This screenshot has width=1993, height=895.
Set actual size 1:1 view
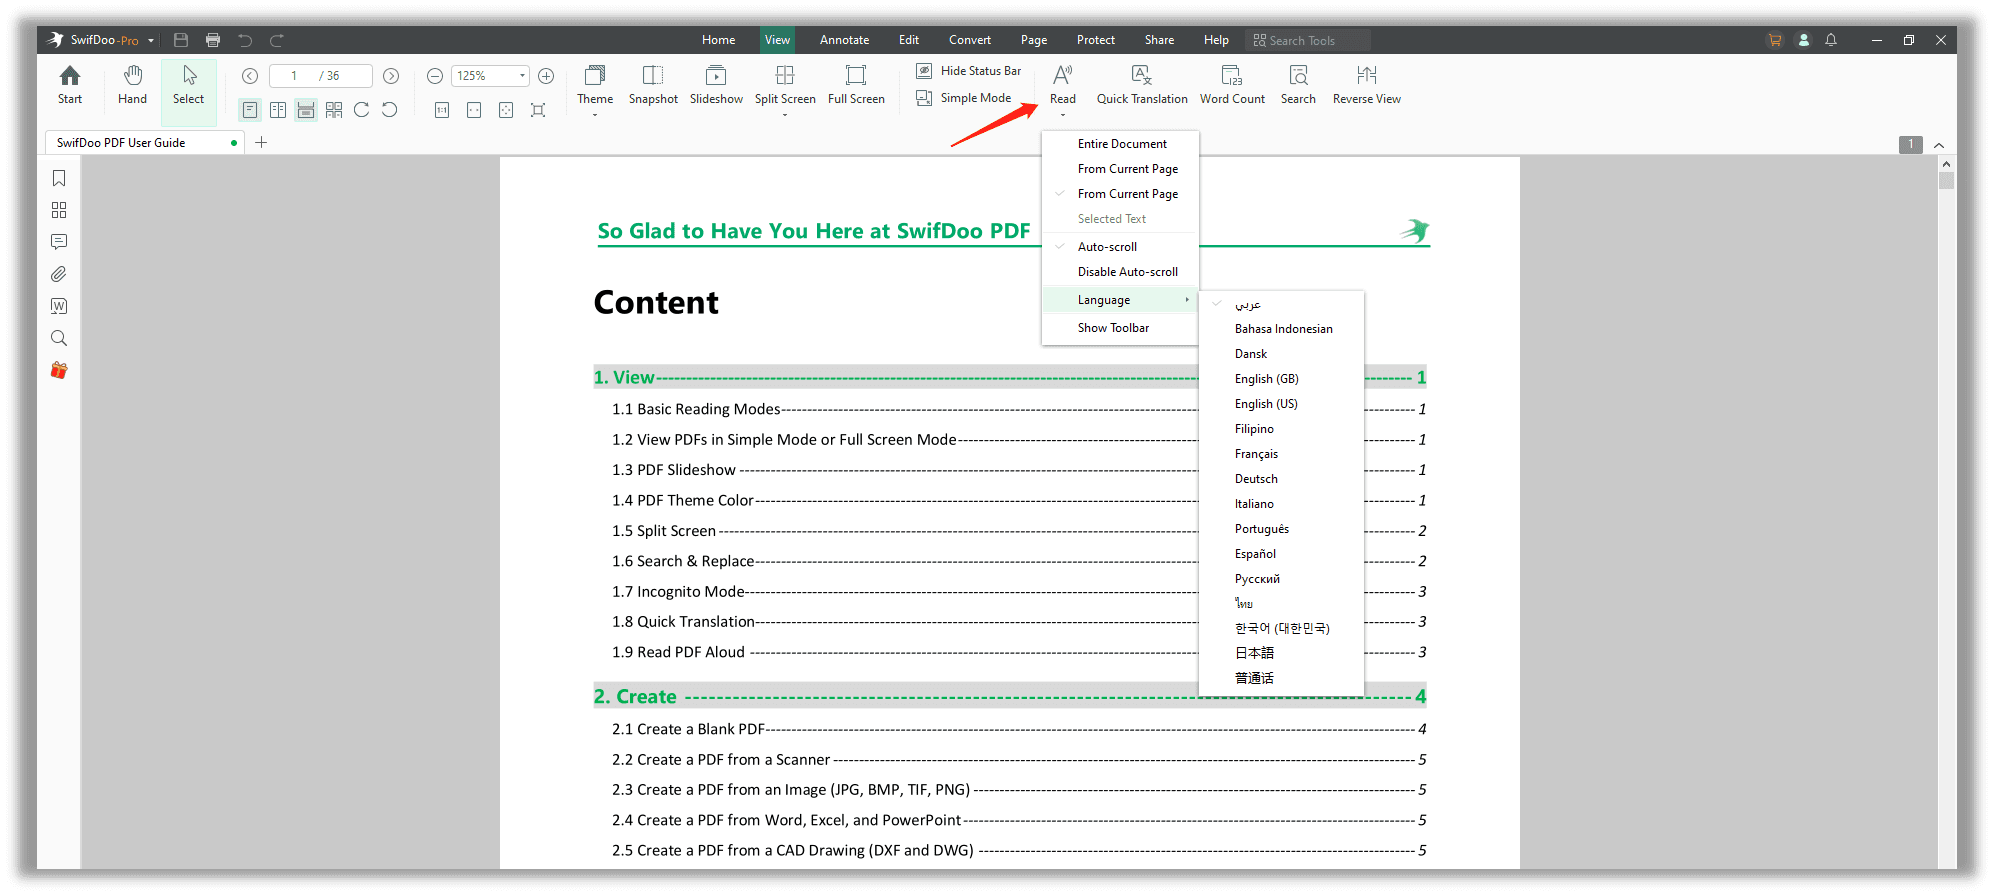point(442,110)
